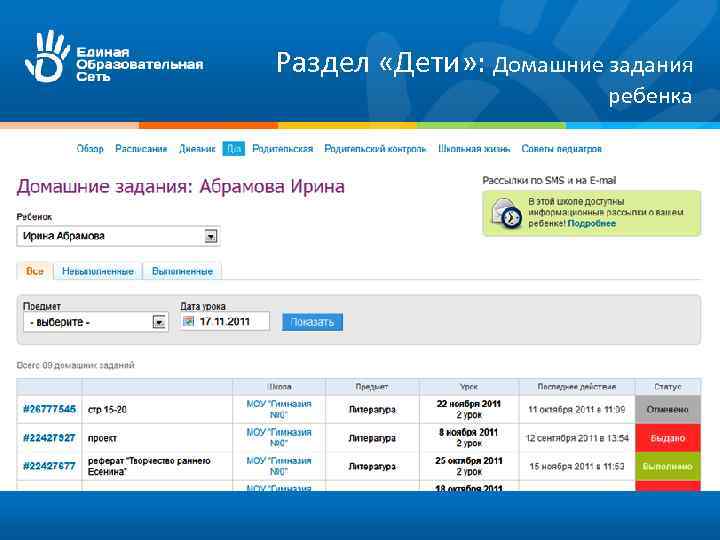Click the реферат 'Творчество раннего Есенина' description
The width and height of the screenshot is (720, 540).
[x=149, y=466]
